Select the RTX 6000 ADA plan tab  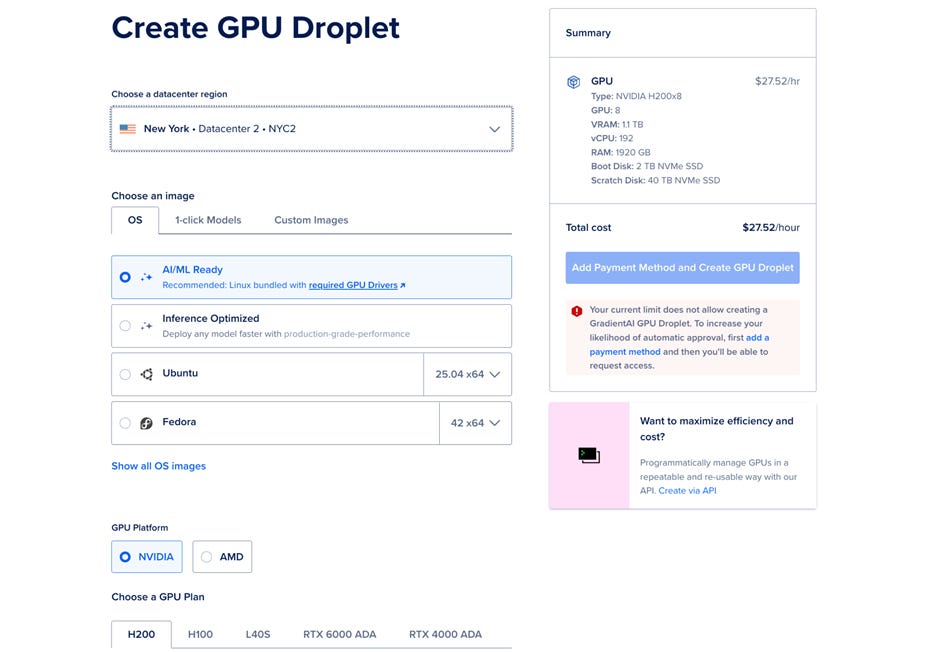339,634
